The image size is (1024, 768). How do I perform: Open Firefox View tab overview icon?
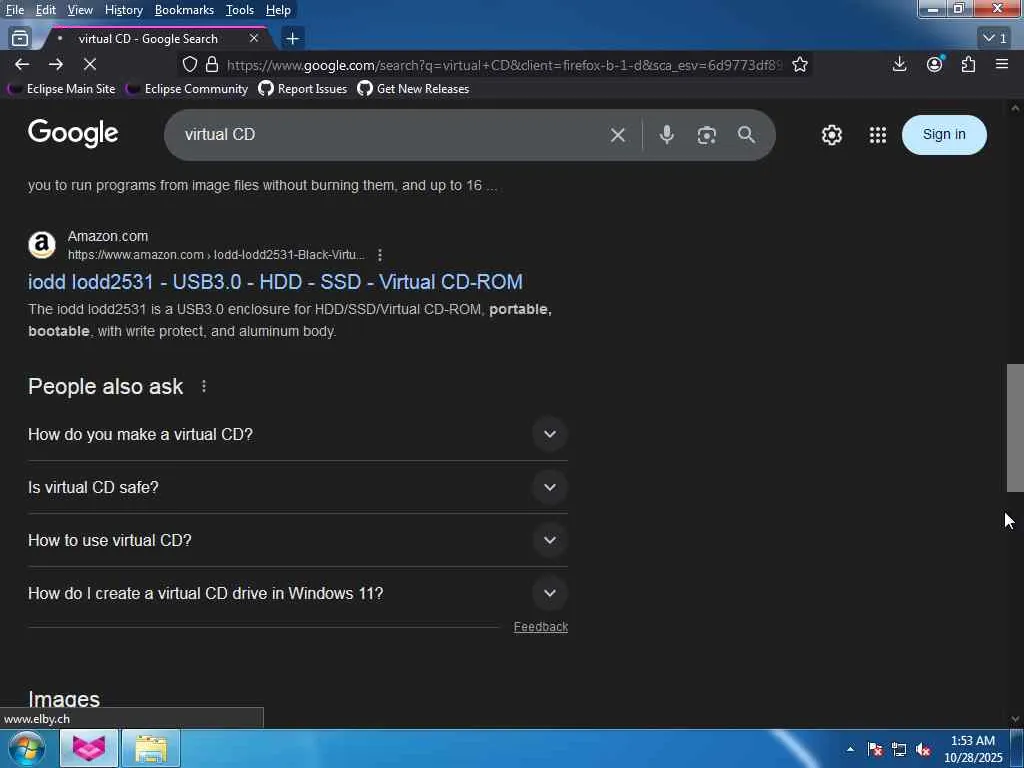click(x=20, y=39)
